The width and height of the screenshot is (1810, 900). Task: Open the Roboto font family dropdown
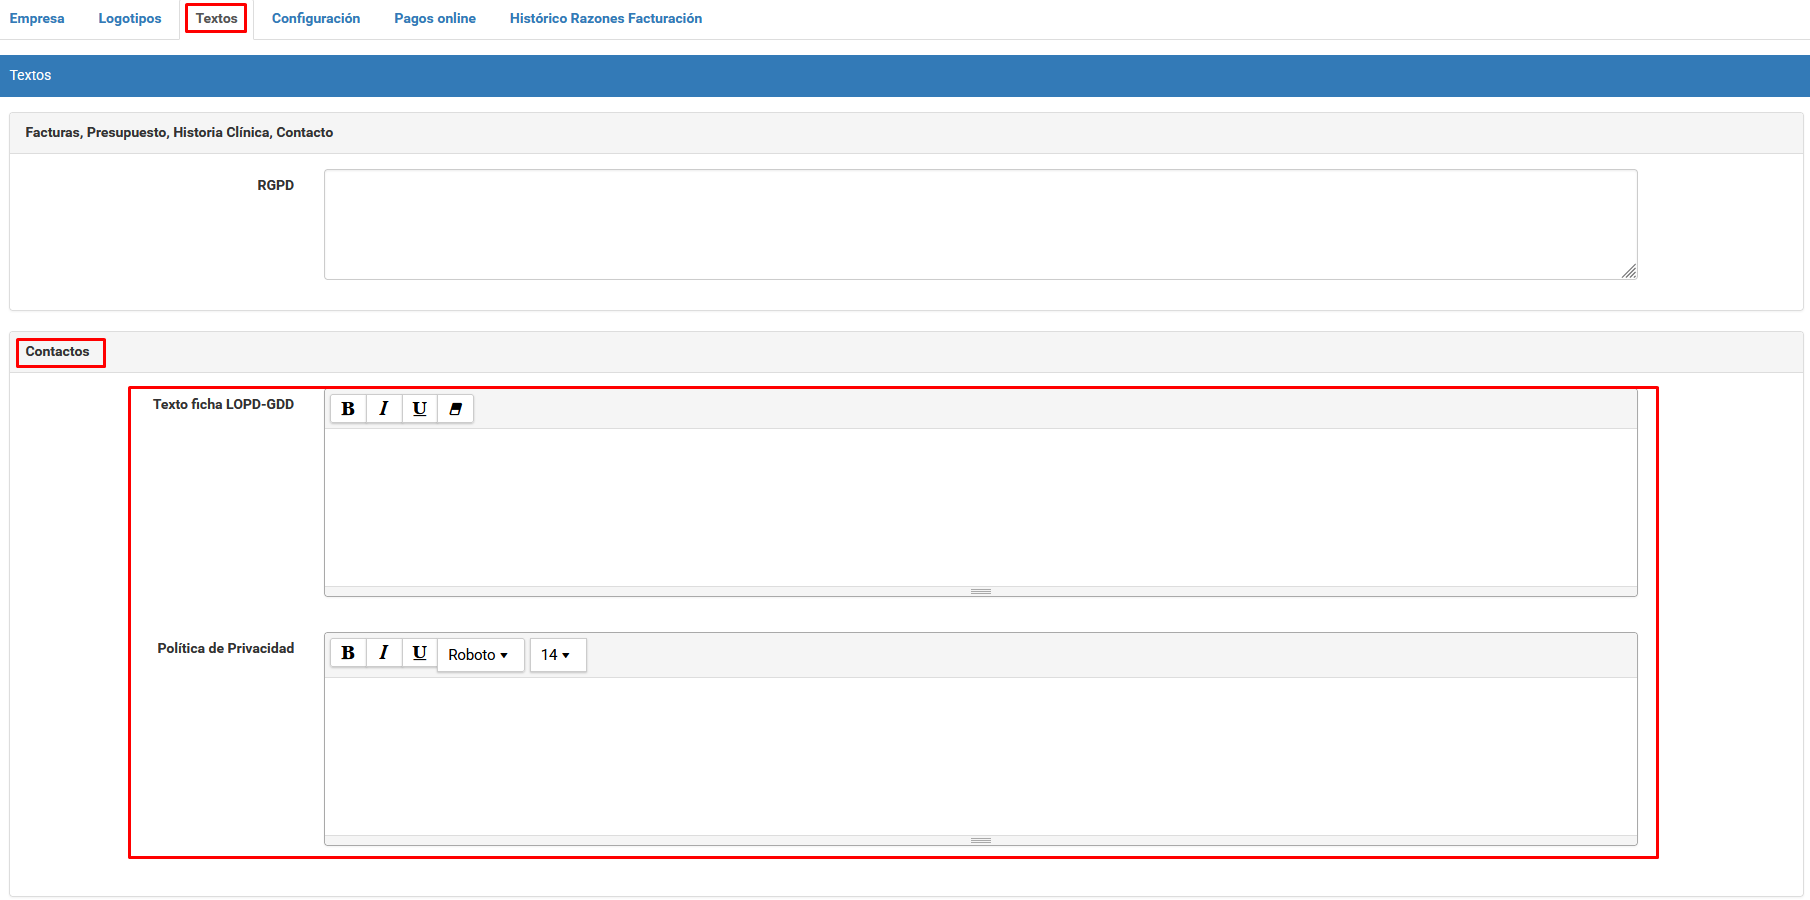click(x=480, y=655)
